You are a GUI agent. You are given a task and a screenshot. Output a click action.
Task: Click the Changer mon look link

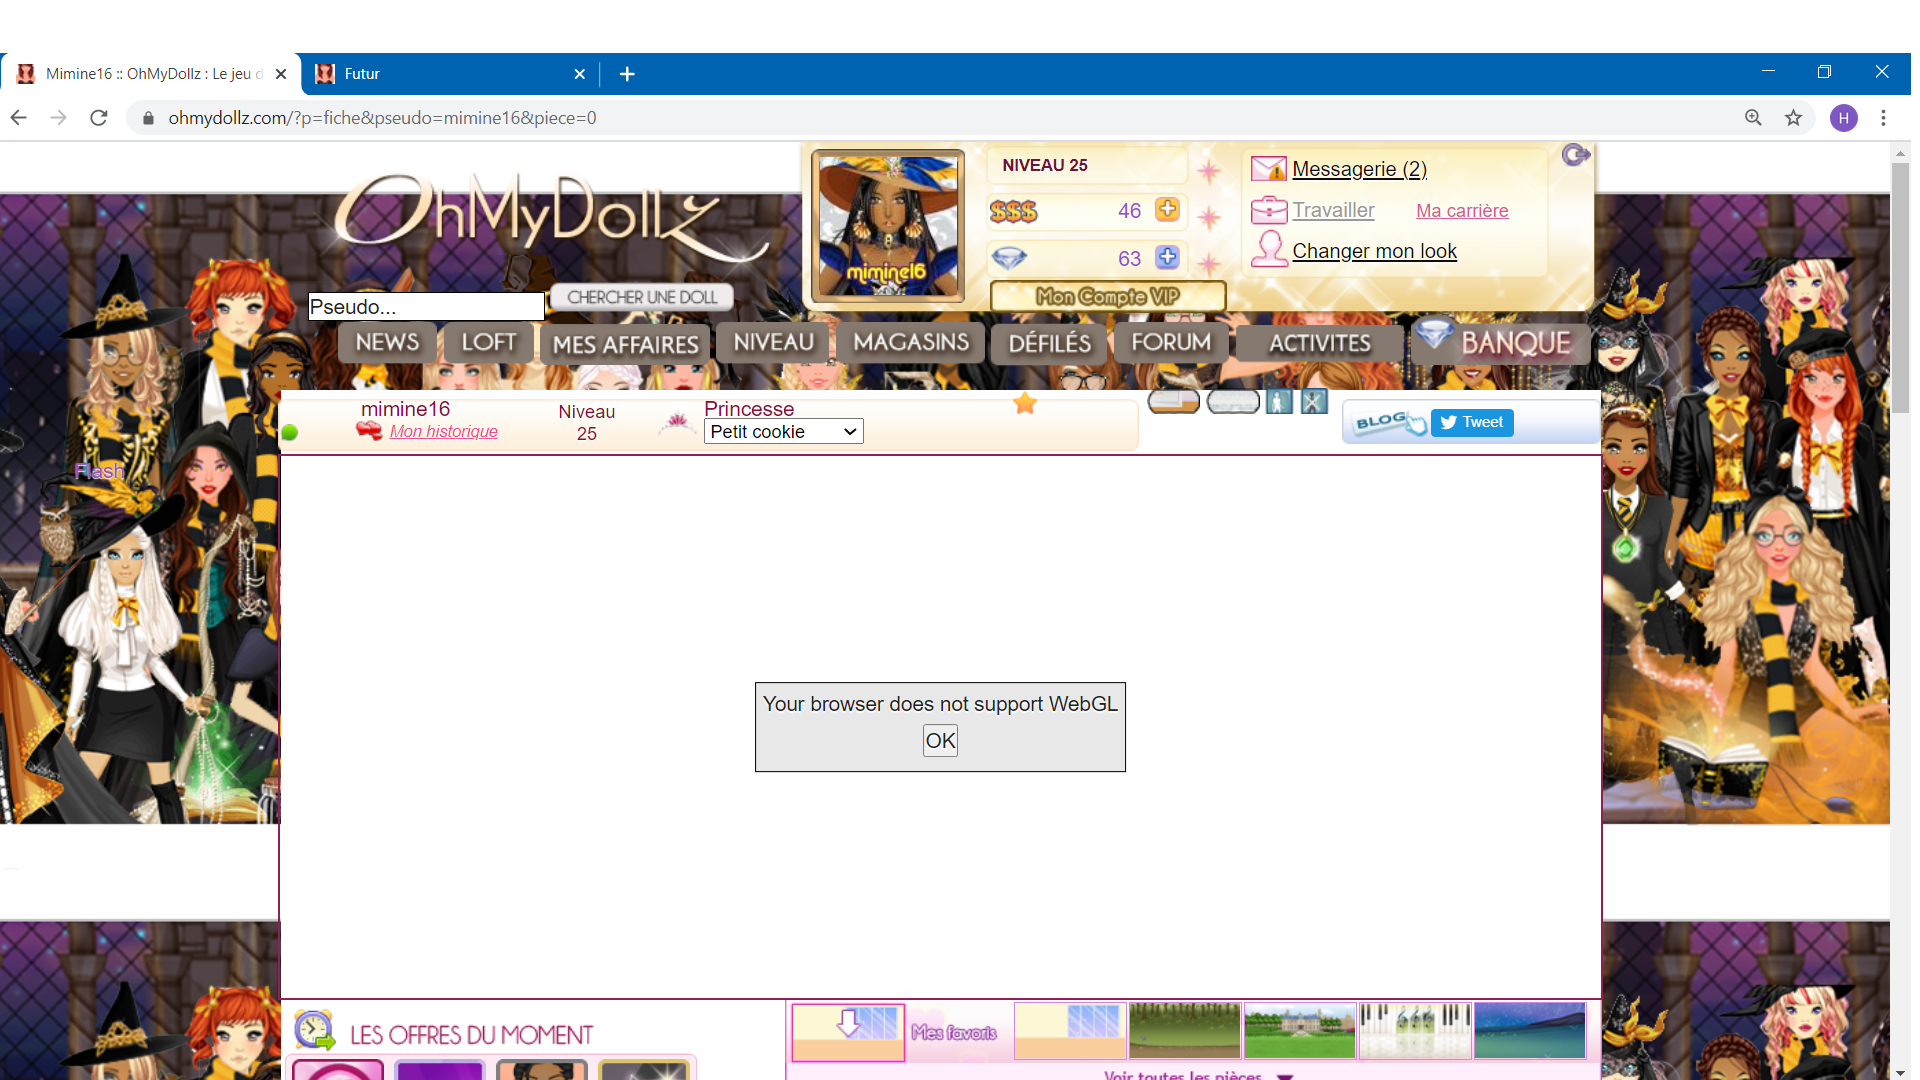[x=1373, y=251]
